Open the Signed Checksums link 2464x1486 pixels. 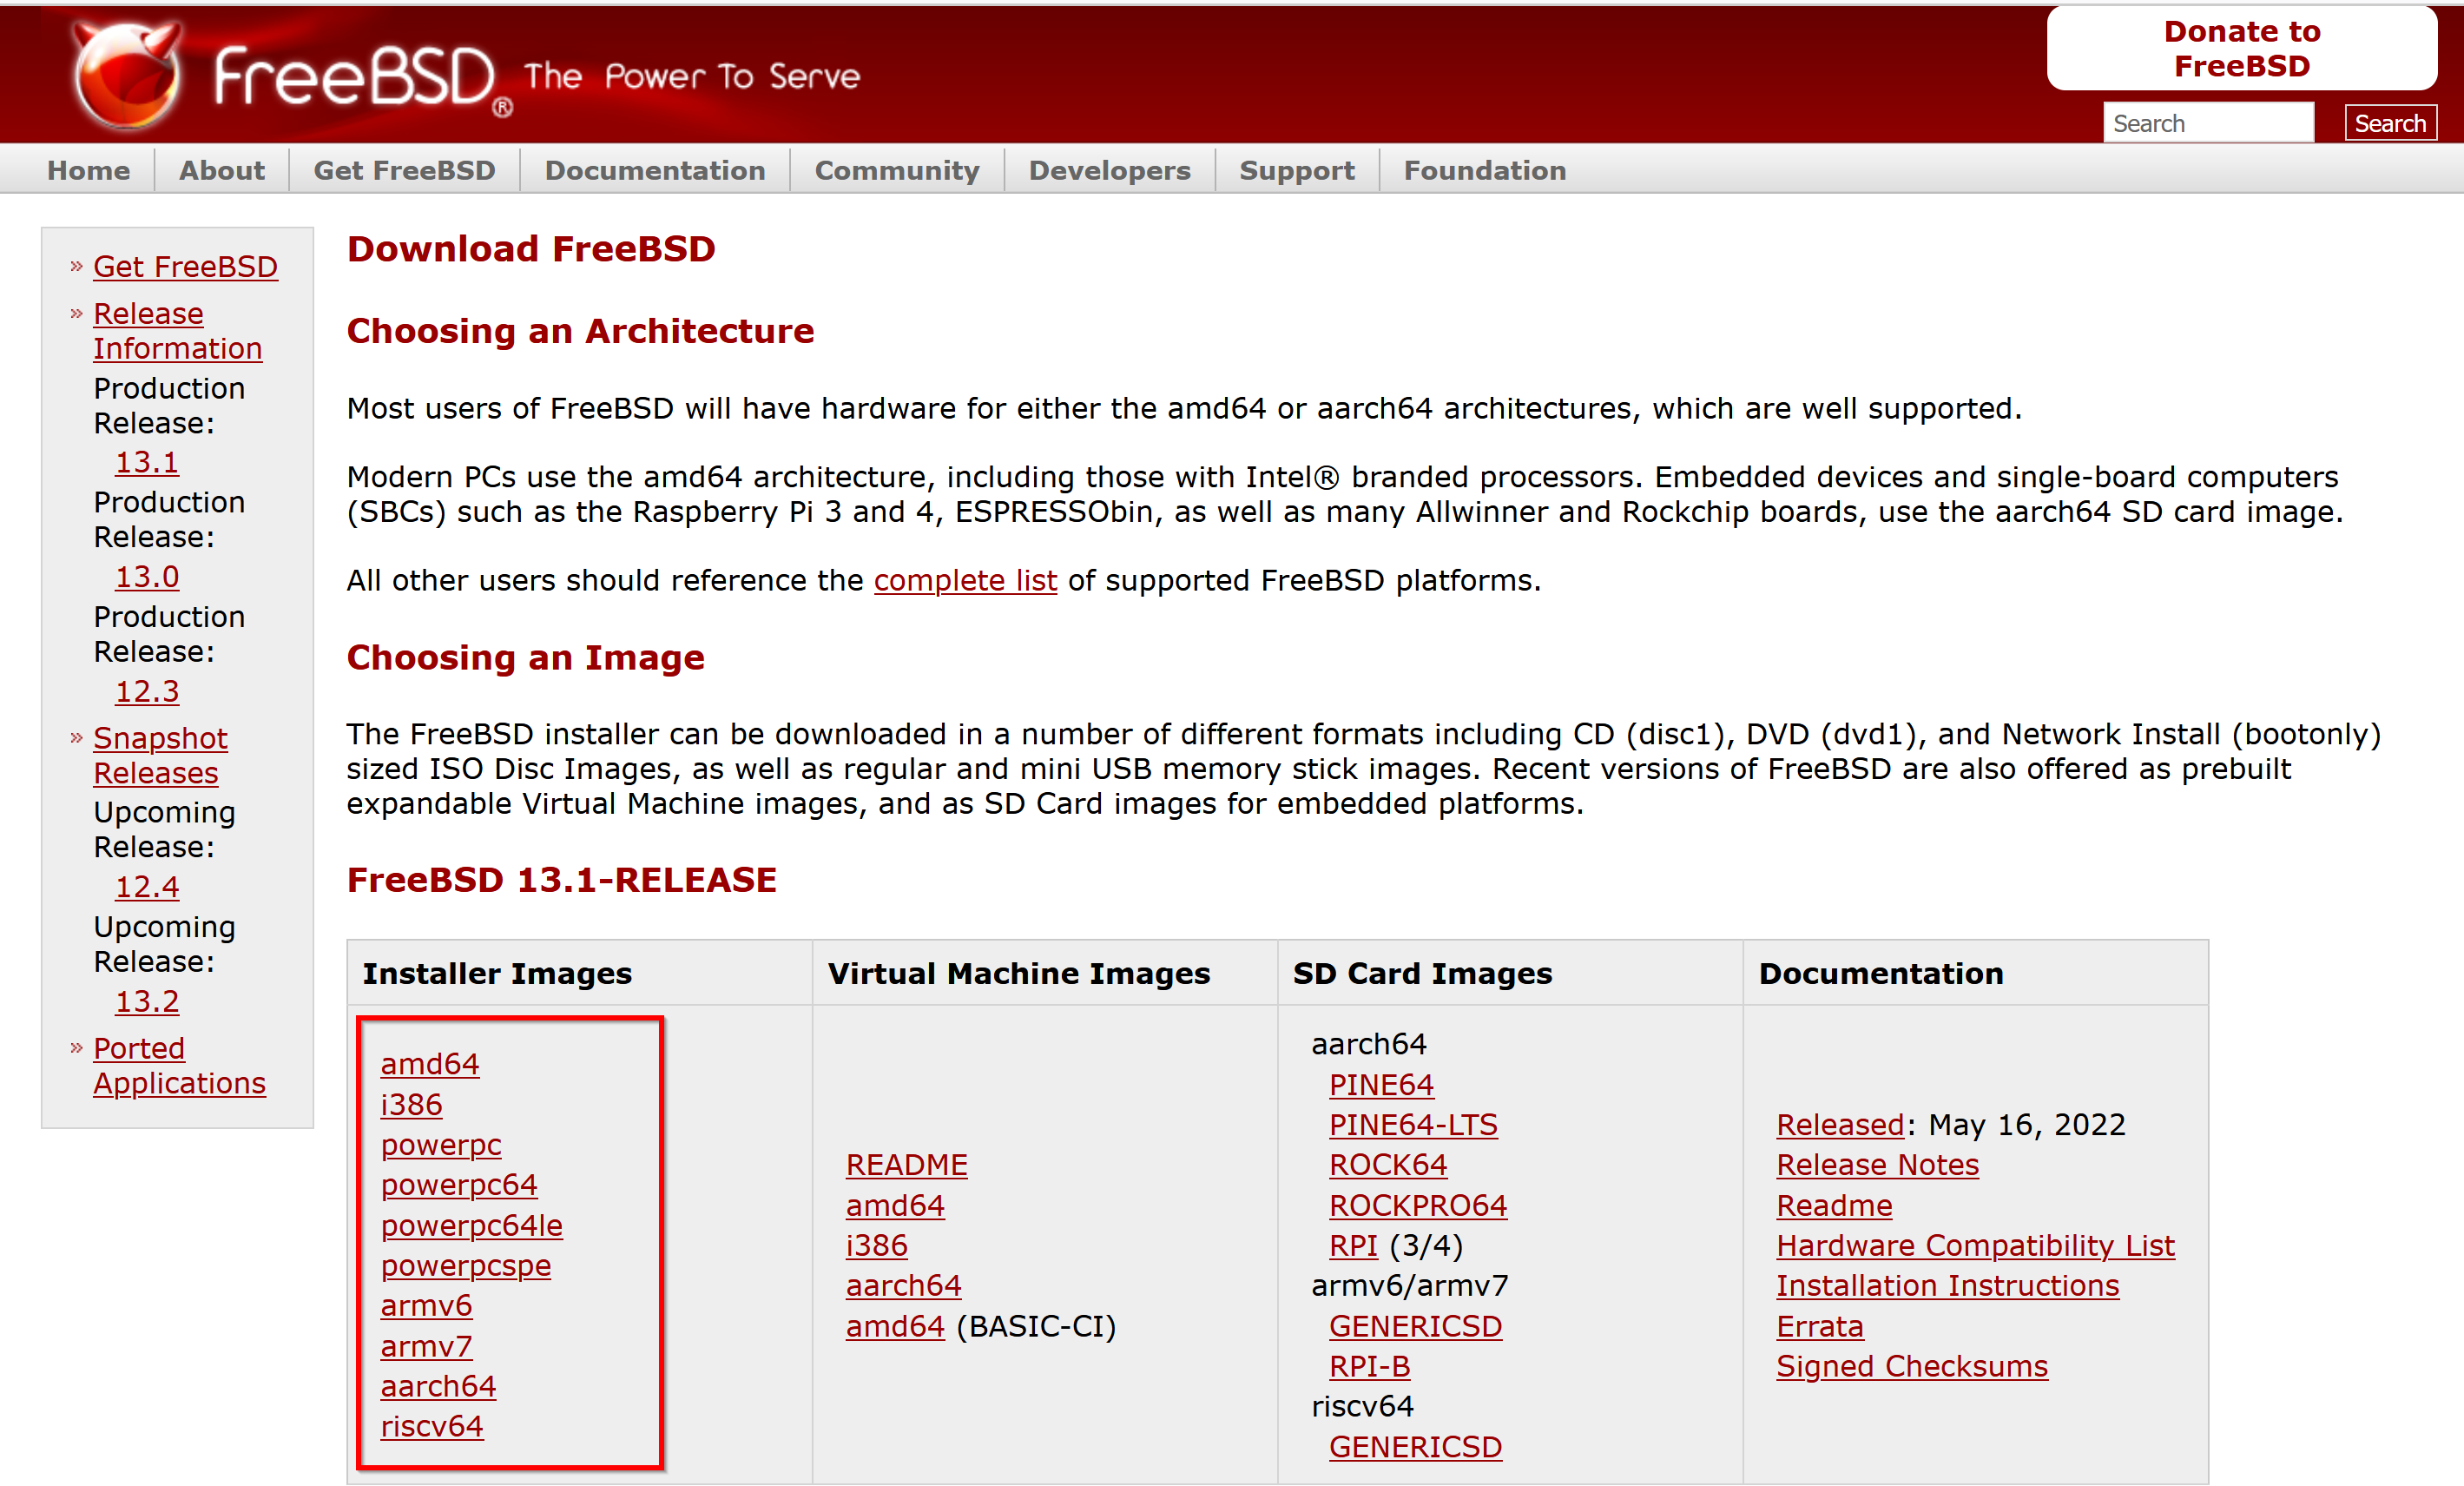click(x=1912, y=1366)
